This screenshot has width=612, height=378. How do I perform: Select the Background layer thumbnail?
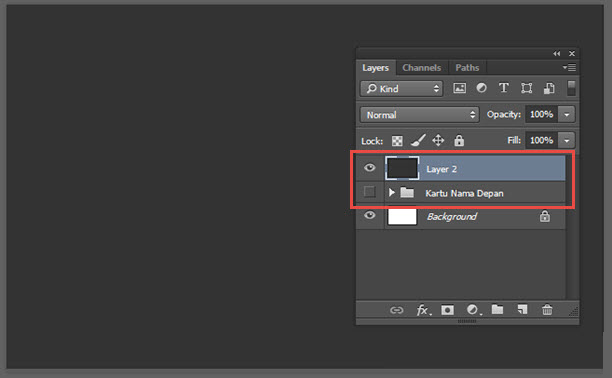pyautogui.click(x=402, y=216)
